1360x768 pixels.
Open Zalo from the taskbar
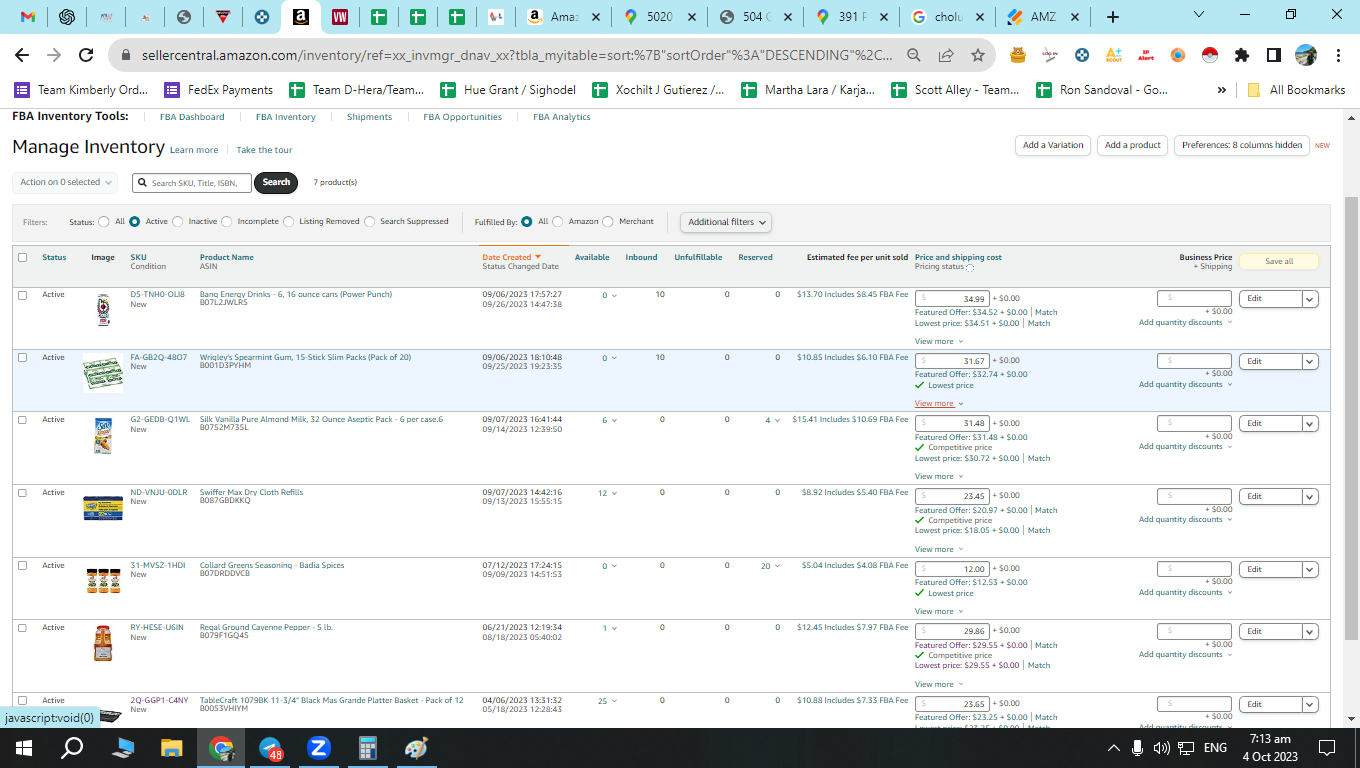coord(320,747)
